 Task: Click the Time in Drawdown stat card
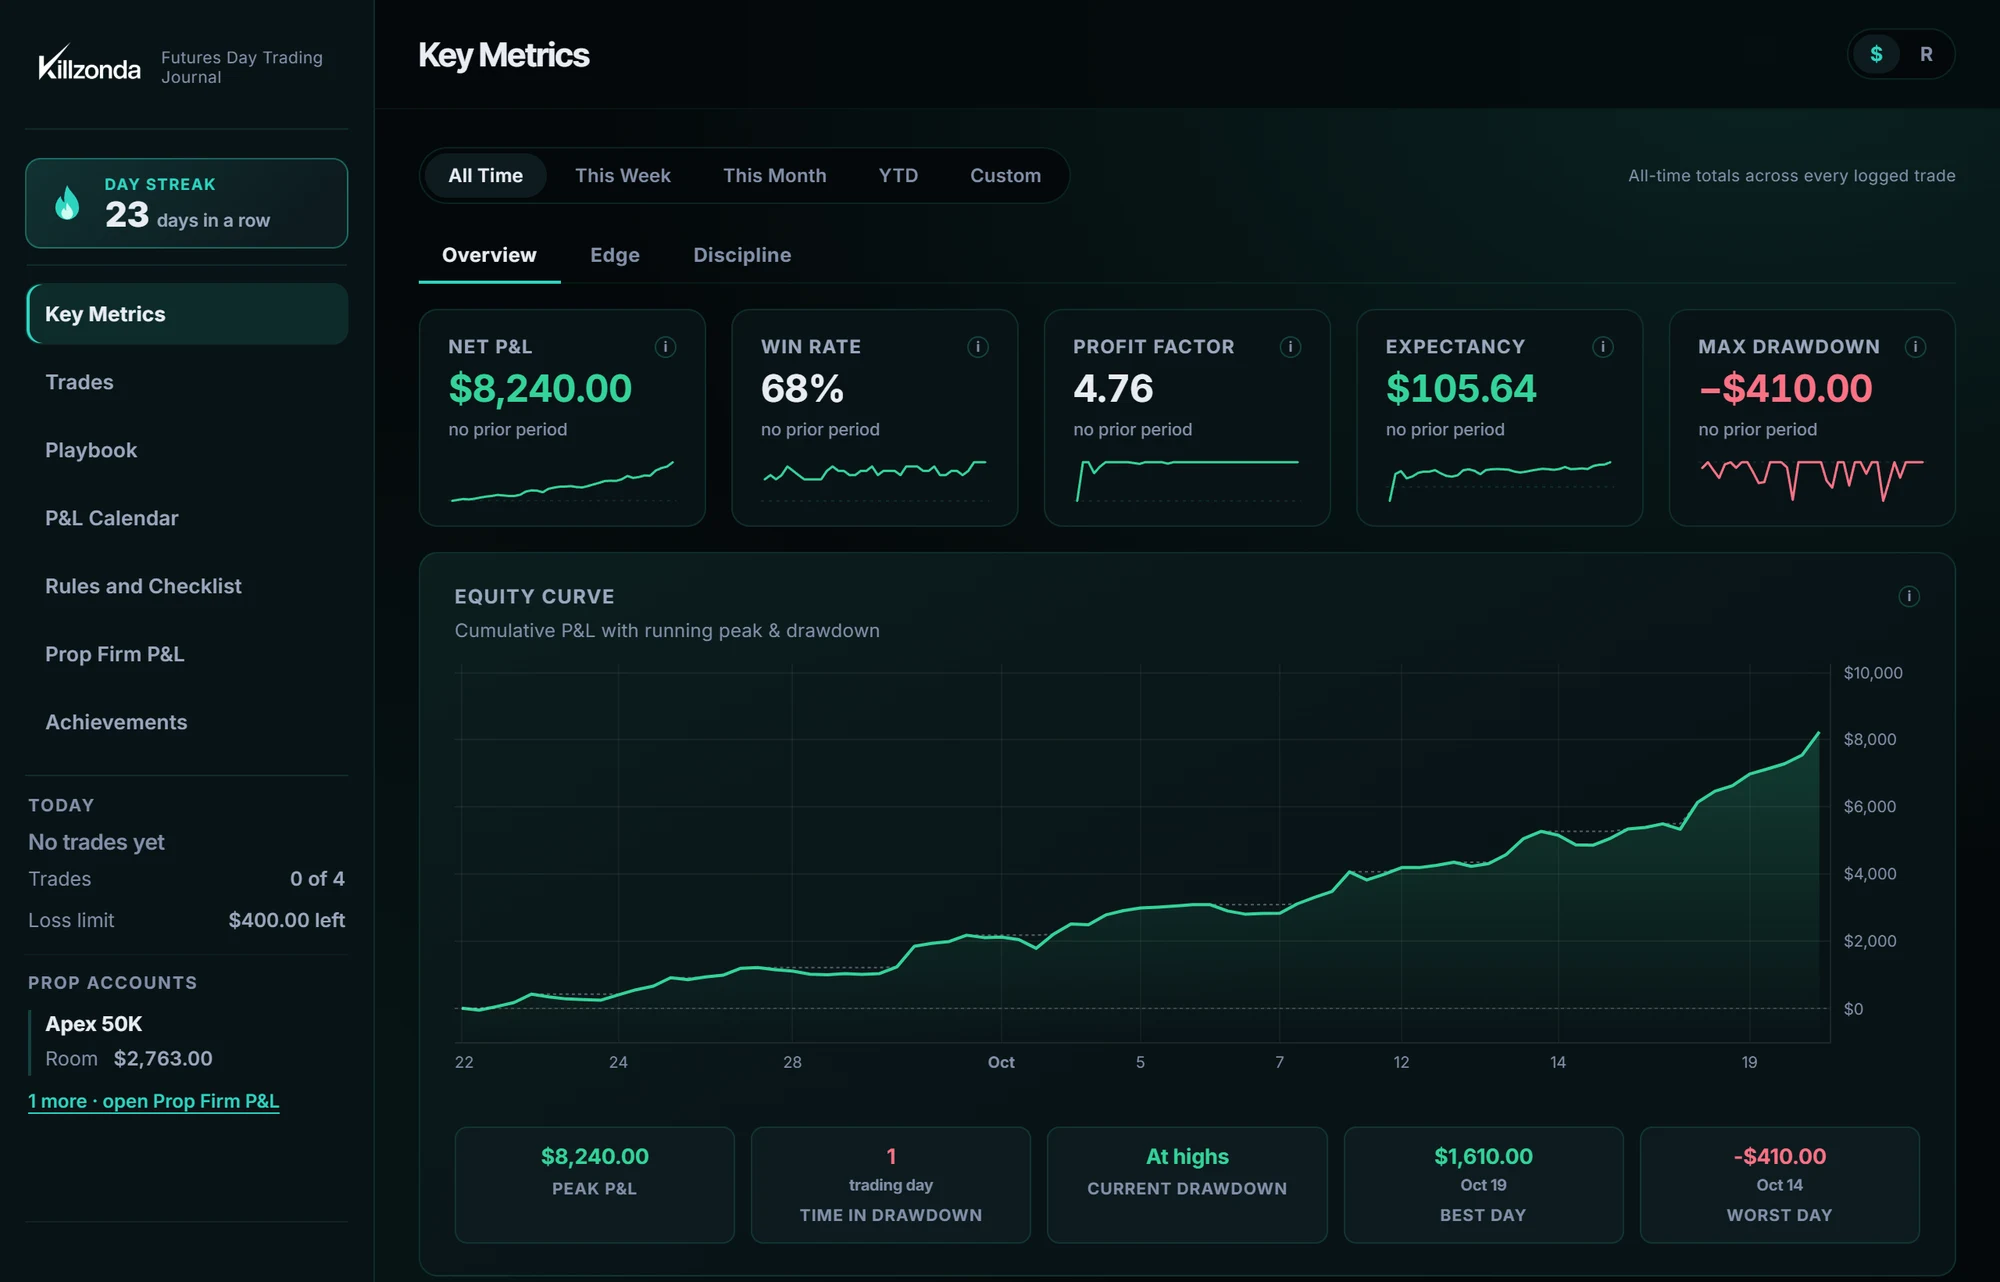[891, 1185]
